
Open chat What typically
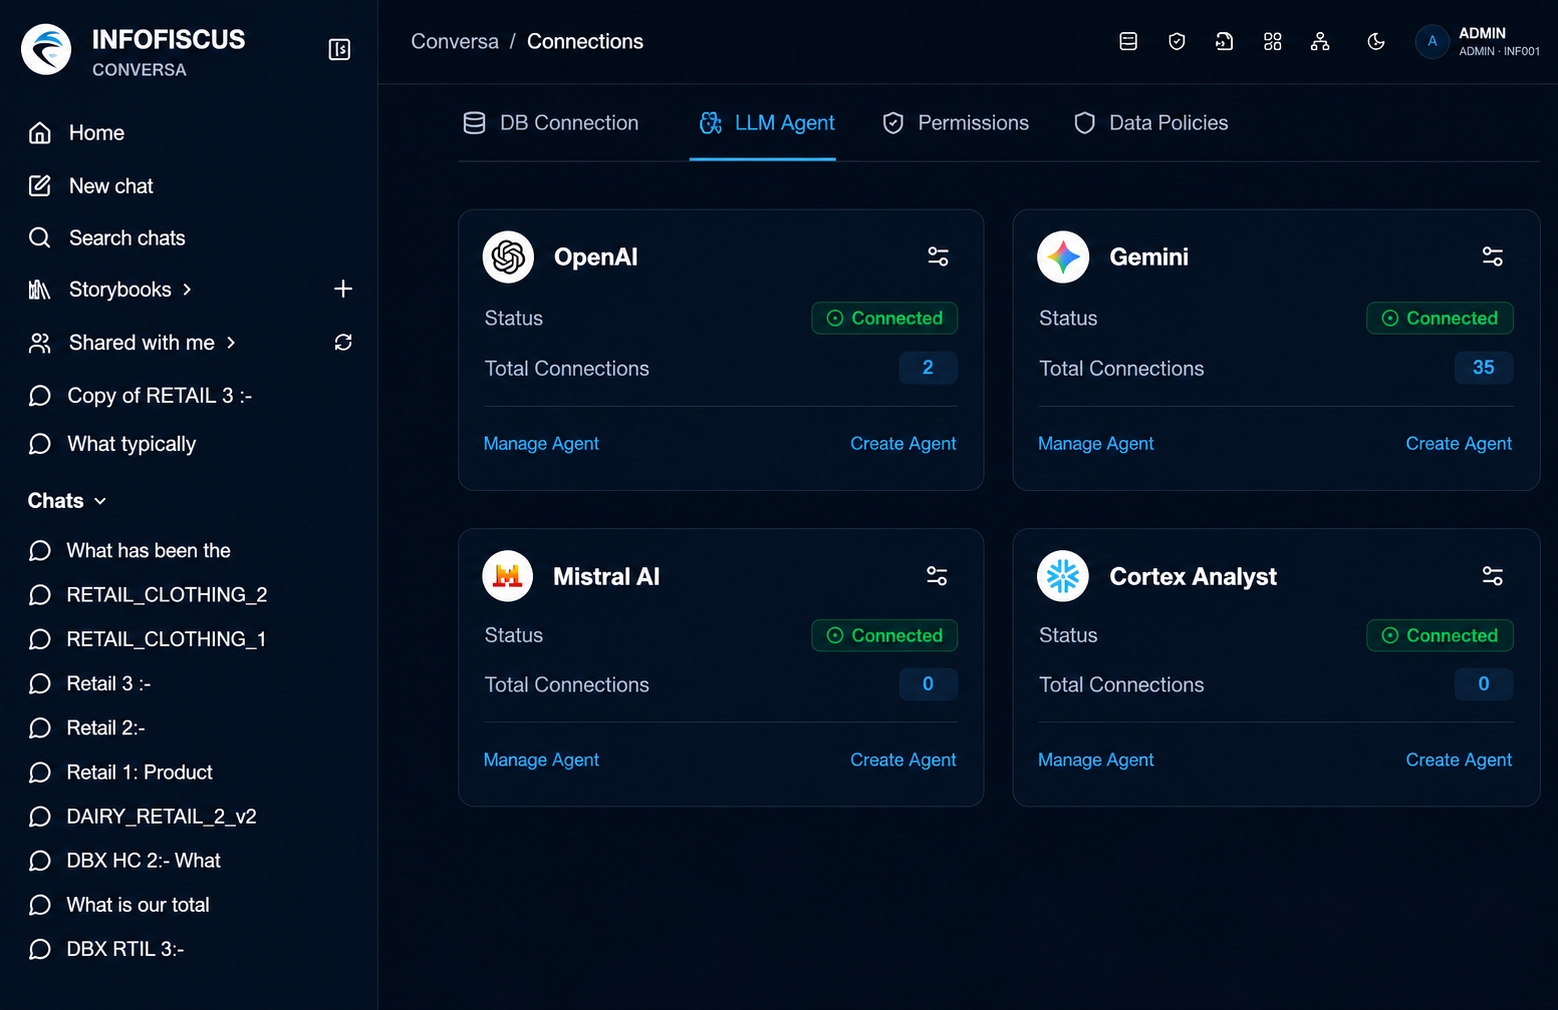tap(113, 444)
